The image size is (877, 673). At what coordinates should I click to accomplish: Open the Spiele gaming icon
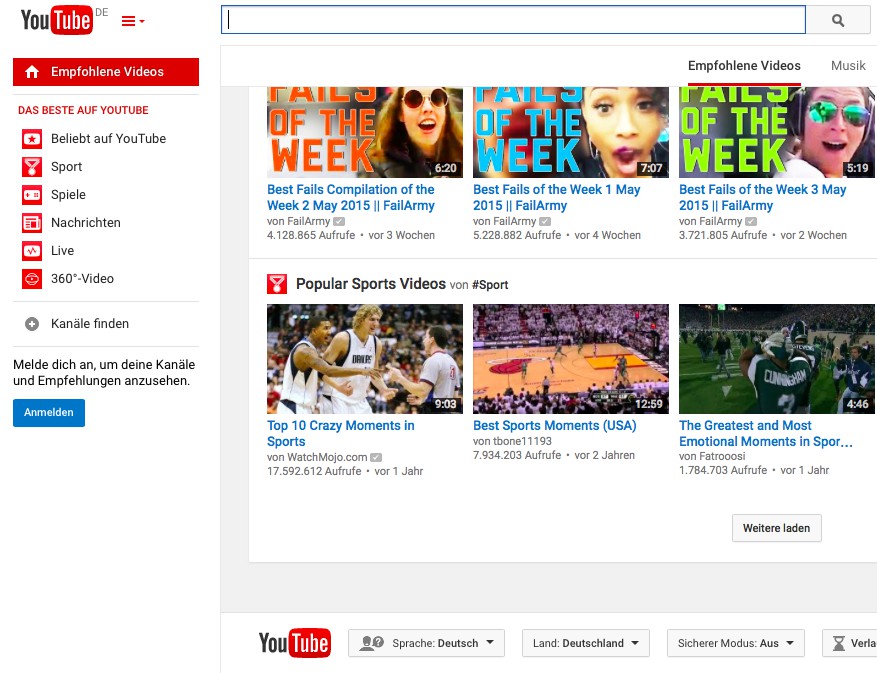pyautogui.click(x=32, y=195)
